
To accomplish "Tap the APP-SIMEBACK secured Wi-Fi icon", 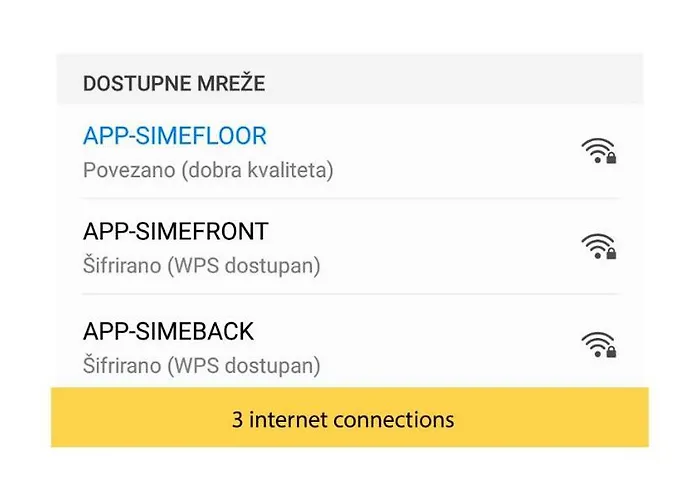I will click(x=599, y=345).
